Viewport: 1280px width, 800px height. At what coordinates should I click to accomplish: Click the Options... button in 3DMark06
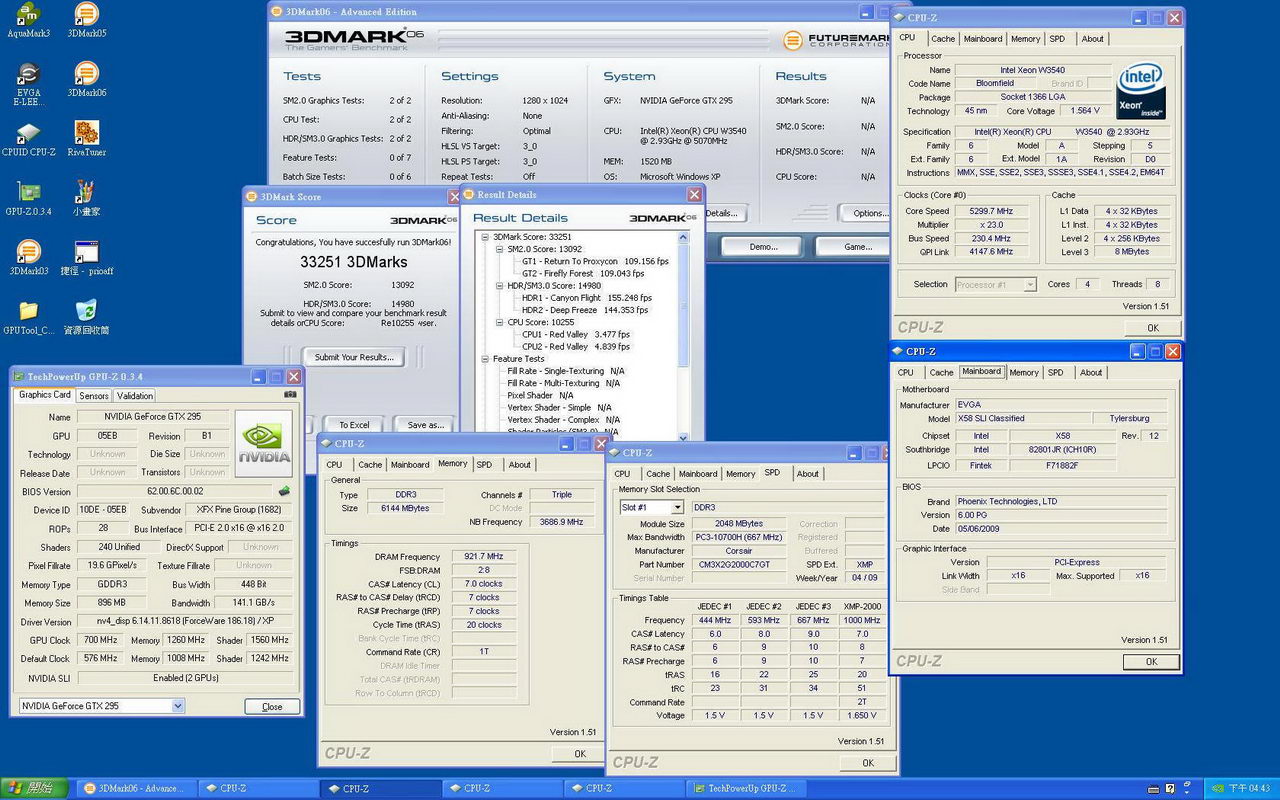click(866, 213)
